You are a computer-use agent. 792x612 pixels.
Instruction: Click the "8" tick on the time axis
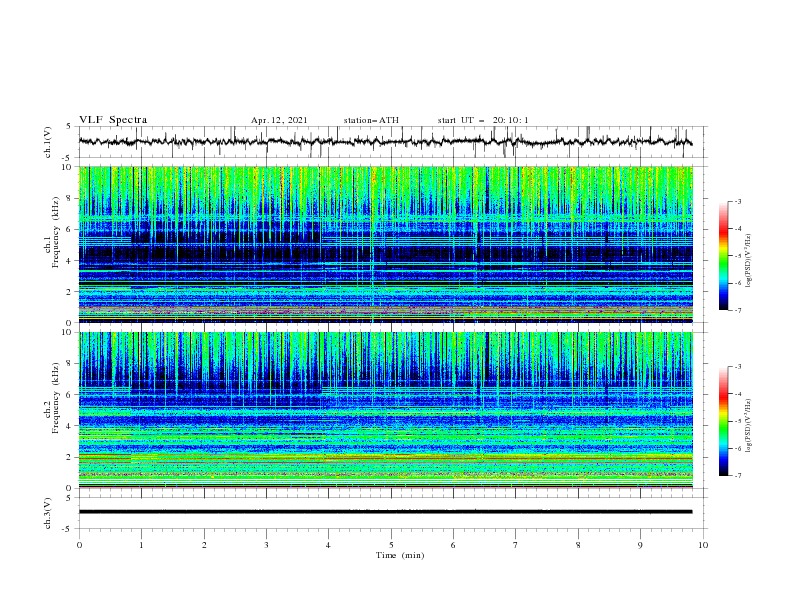tap(578, 545)
